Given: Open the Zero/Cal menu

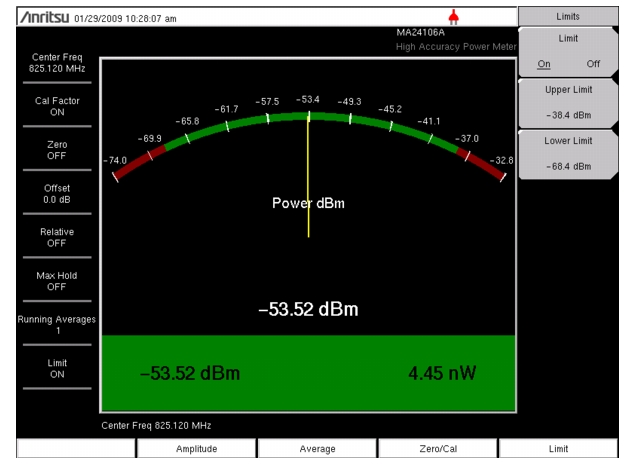Looking at the screenshot, I should 439,451.
